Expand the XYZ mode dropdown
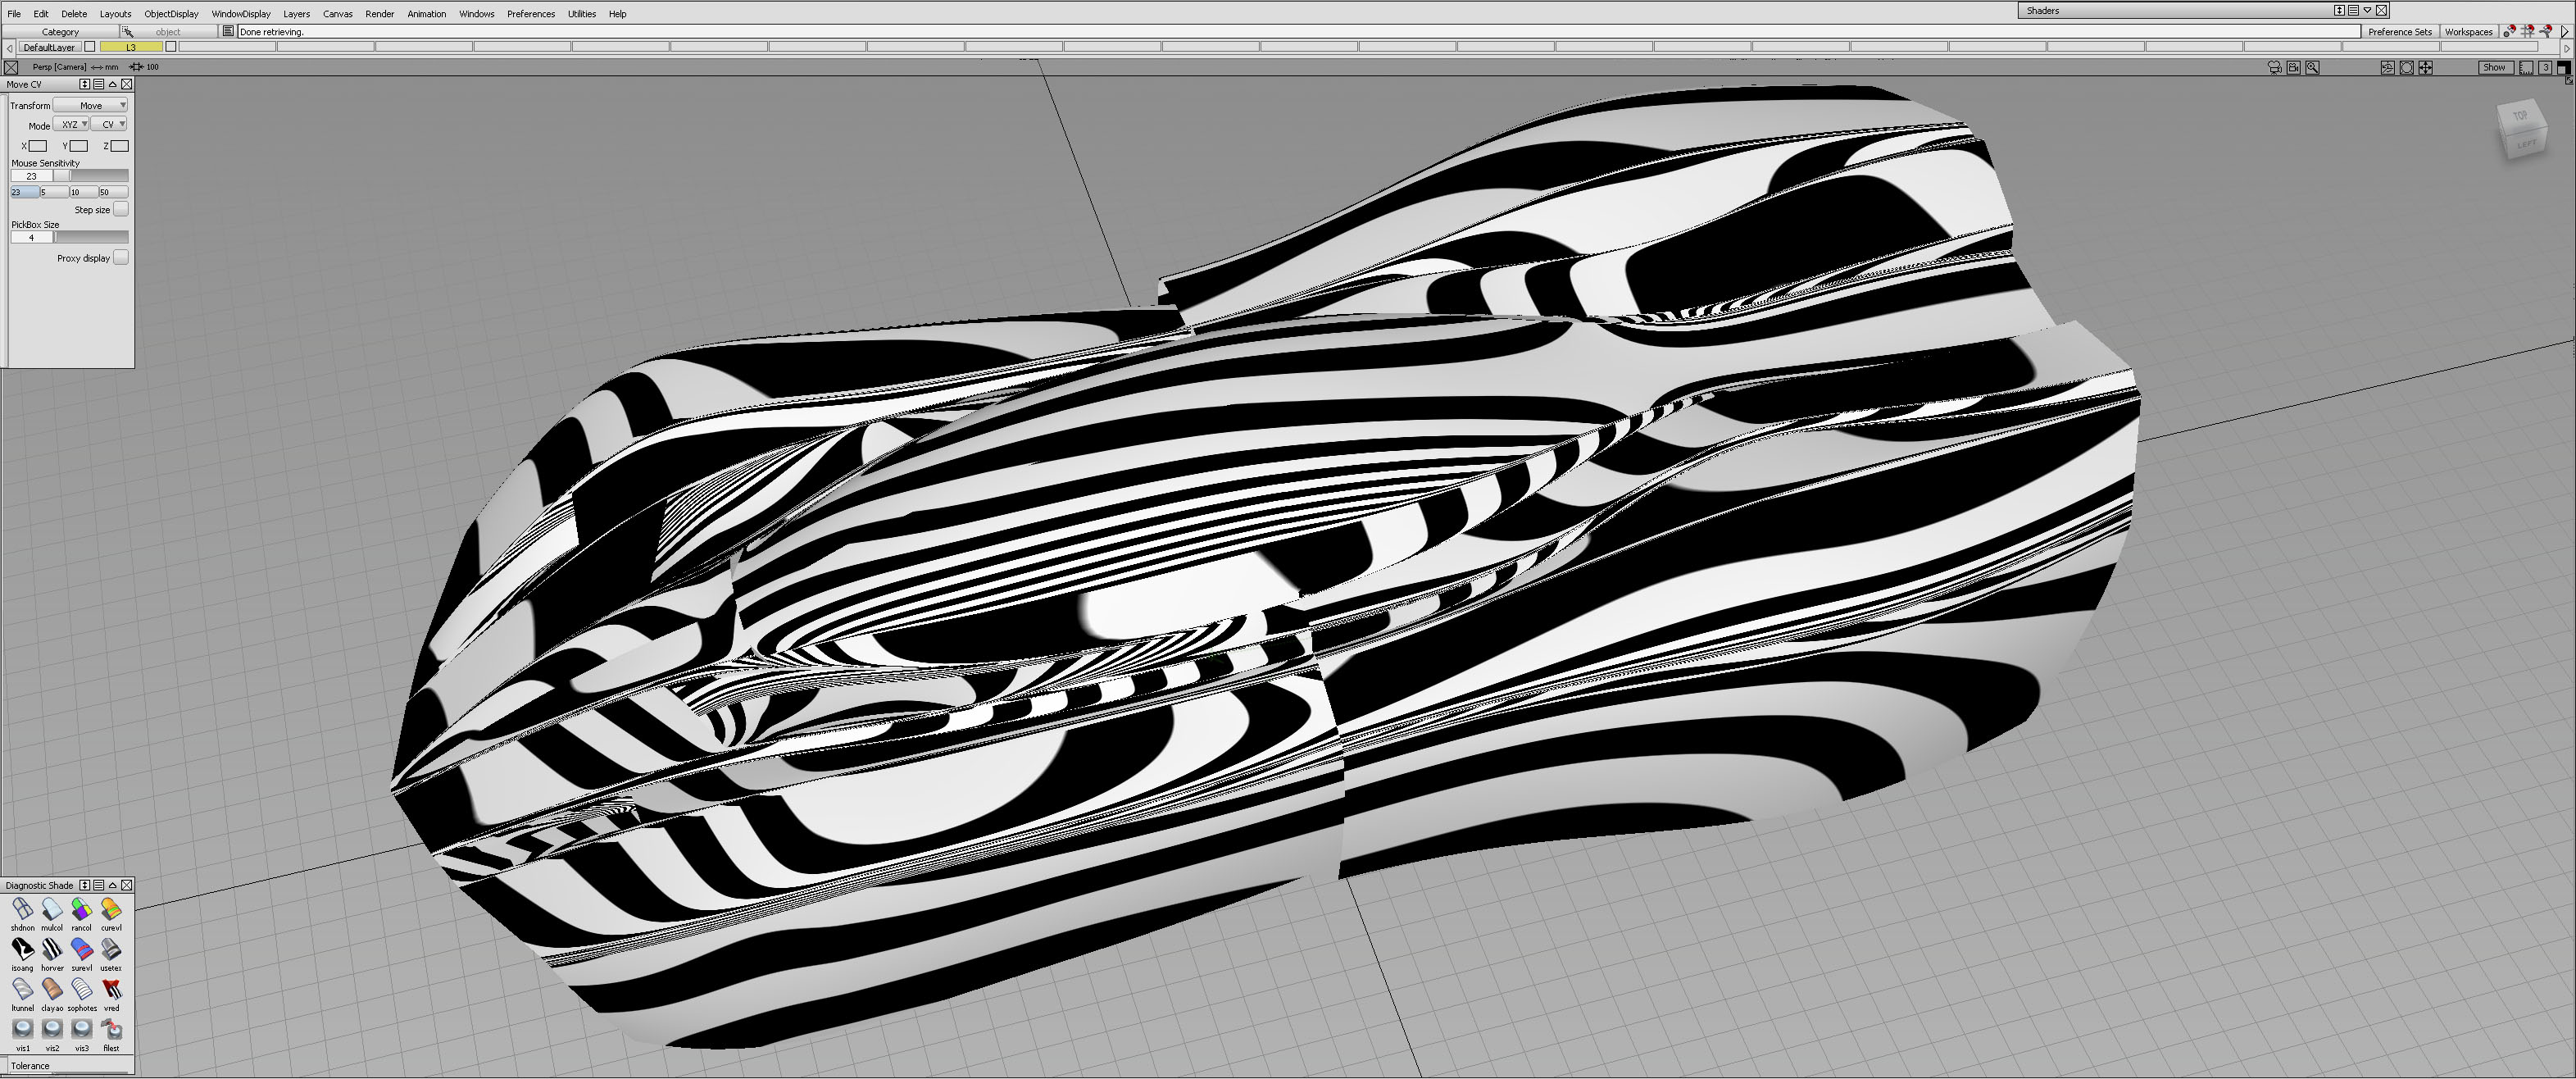Screen dimensions: 2576x1079 [x=71, y=124]
